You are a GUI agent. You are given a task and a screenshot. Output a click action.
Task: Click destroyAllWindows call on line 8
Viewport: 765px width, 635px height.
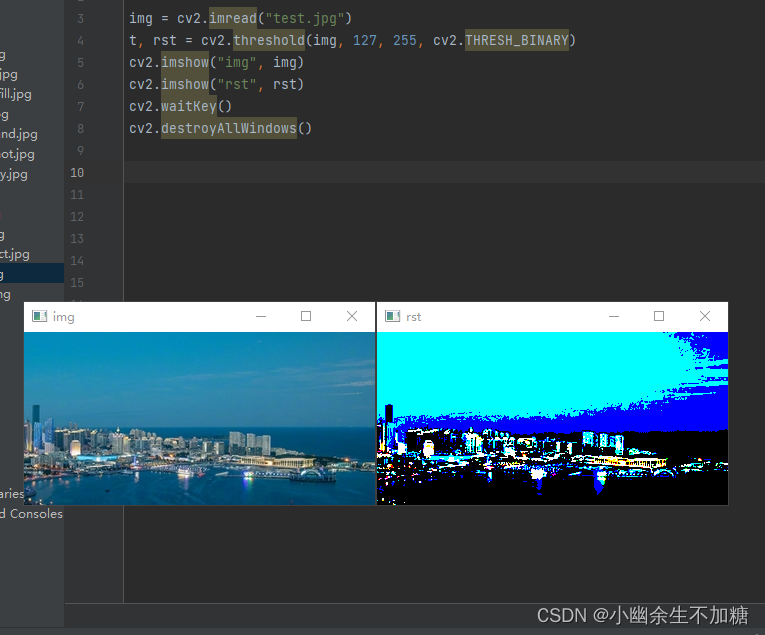point(229,128)
